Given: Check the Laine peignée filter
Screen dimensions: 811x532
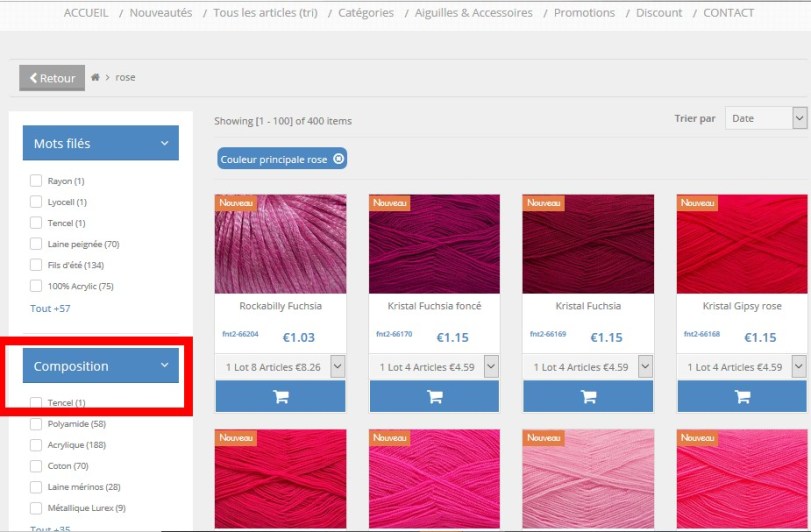Looking at the screenshot, I should 36,244.
